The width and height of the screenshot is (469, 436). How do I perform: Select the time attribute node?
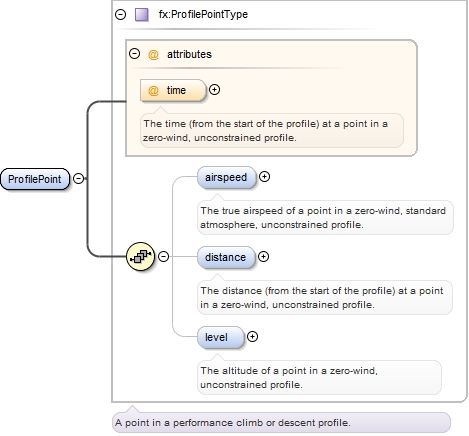173,90
